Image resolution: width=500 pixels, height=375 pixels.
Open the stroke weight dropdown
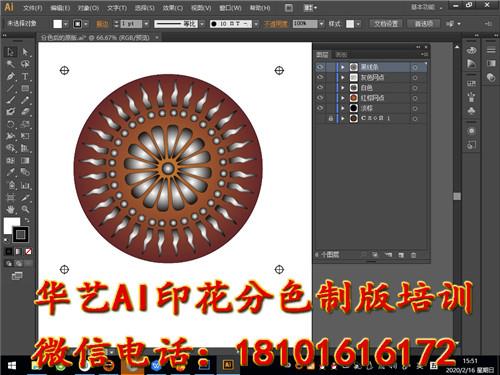(x=146, y=24)
